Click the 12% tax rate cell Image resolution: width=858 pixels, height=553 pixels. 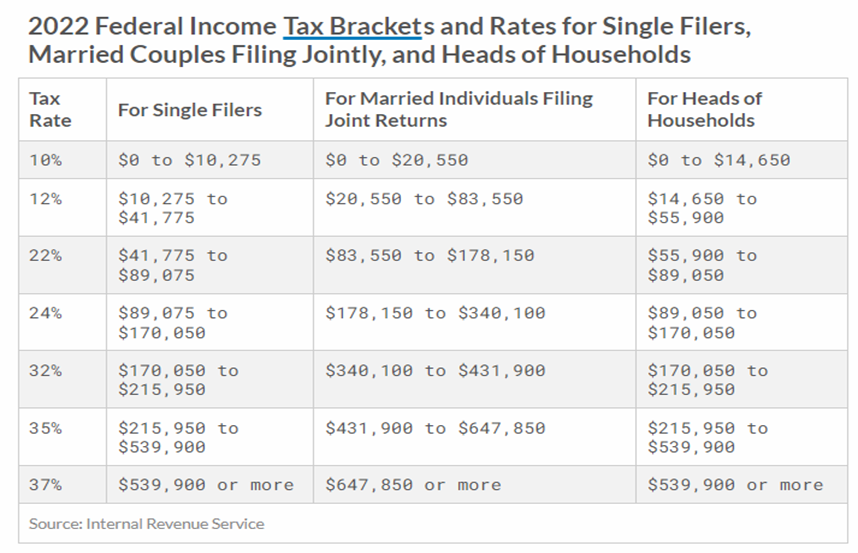(45, 199)
